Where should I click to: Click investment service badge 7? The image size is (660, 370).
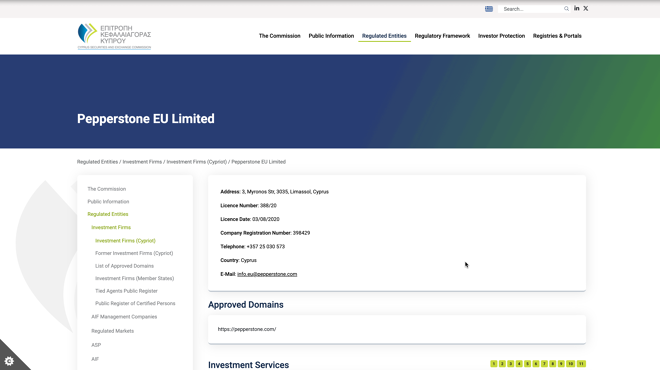coord(544,364)
